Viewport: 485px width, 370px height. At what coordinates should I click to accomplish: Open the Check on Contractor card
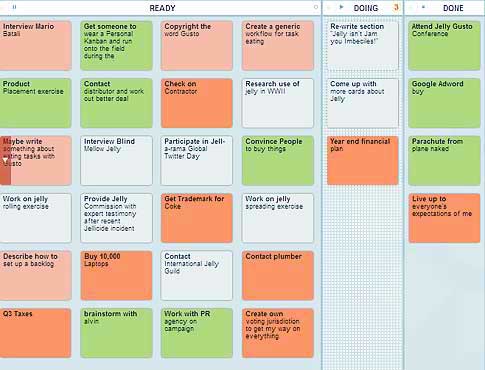(x=197, y=103)
